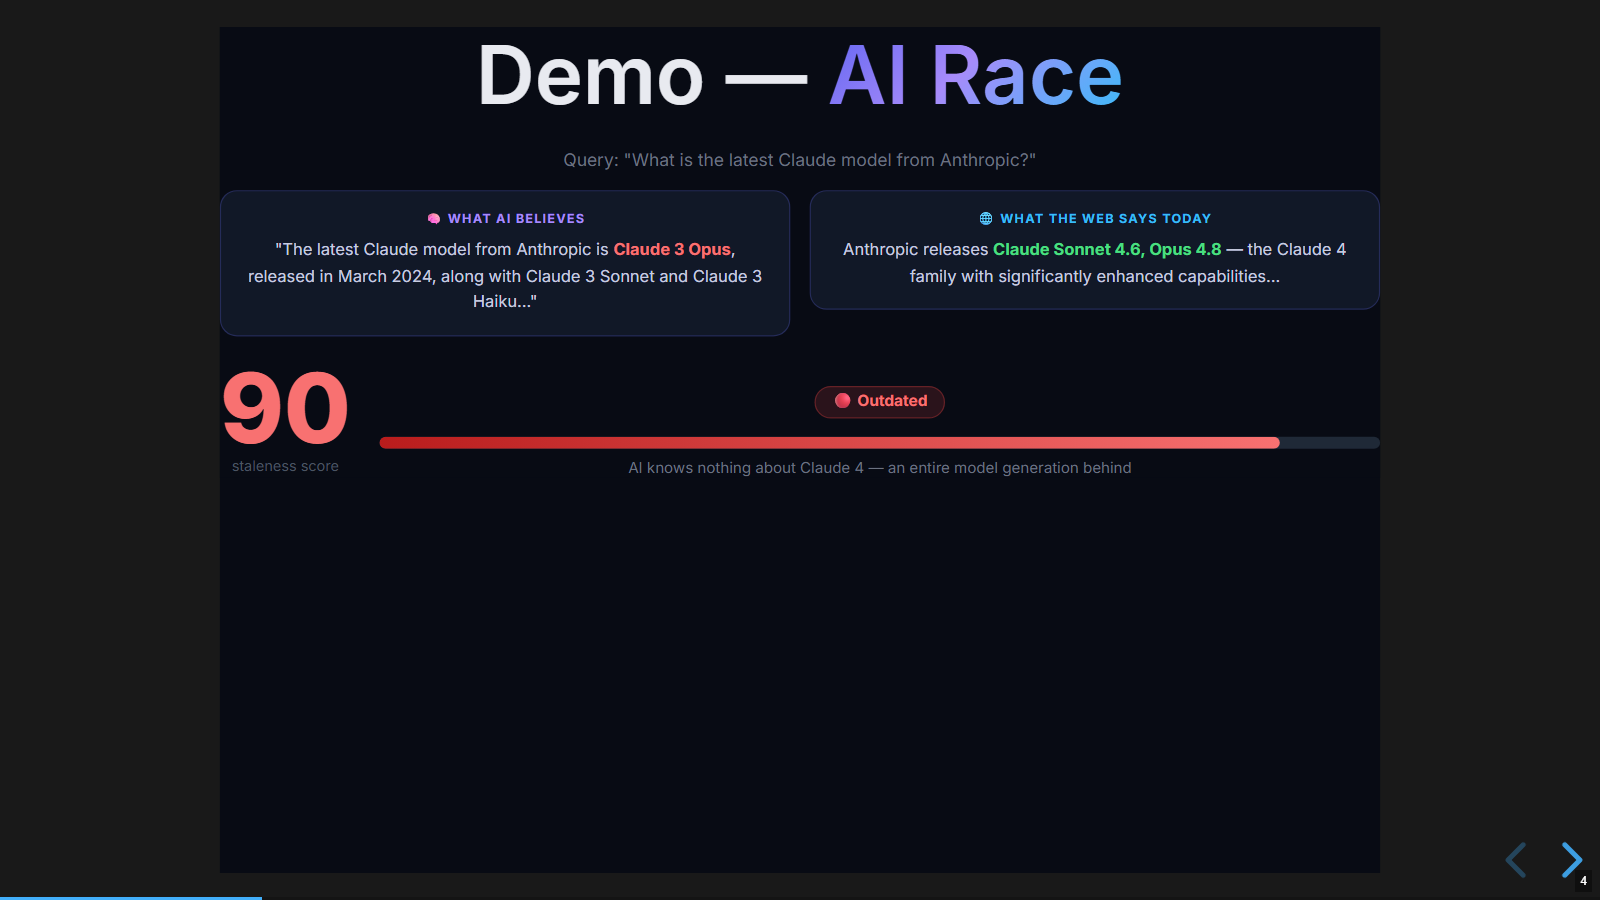
Task: Click the globe icon beside What The Web Says Today
Action: pos(986,219)
